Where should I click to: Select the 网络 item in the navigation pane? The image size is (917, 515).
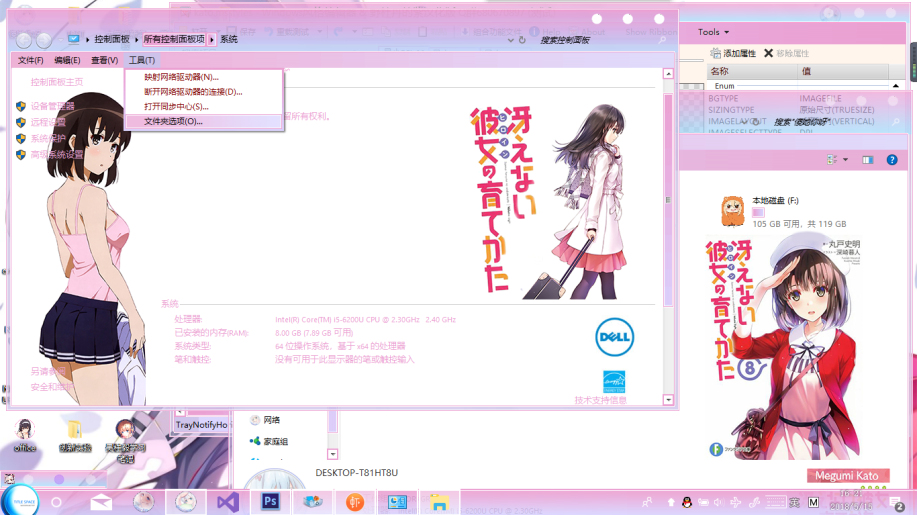(271, 420)
